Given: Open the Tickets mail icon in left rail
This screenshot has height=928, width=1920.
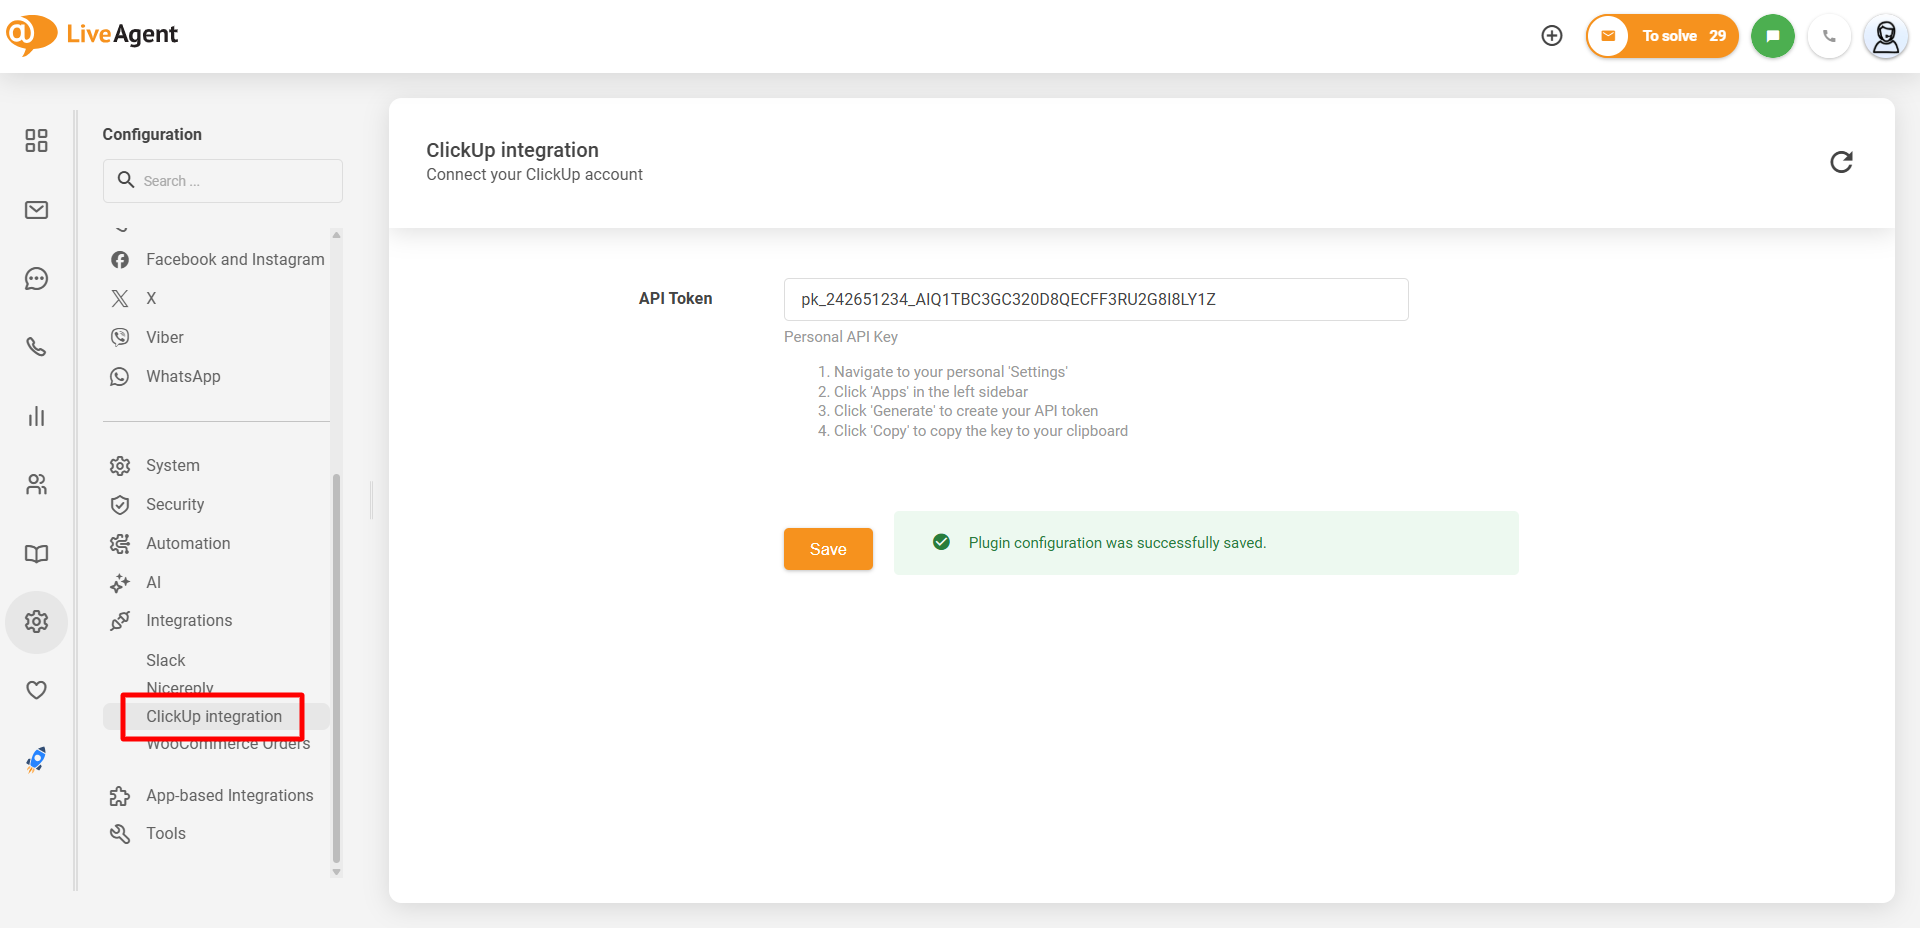Looking at the screenshot, I should click(36, 210).
